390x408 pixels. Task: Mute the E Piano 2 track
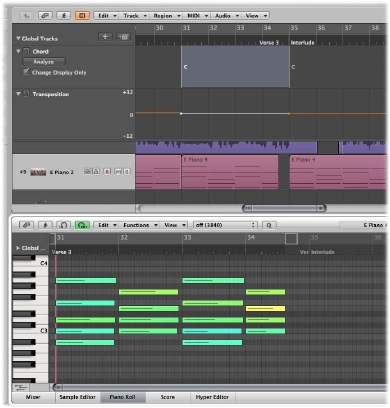118,172
